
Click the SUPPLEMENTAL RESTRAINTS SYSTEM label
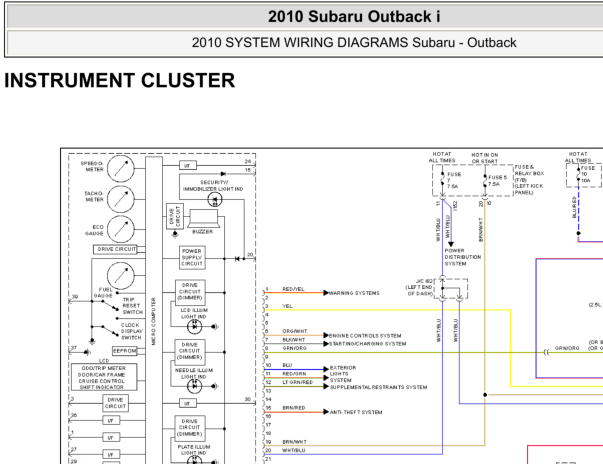378,387
